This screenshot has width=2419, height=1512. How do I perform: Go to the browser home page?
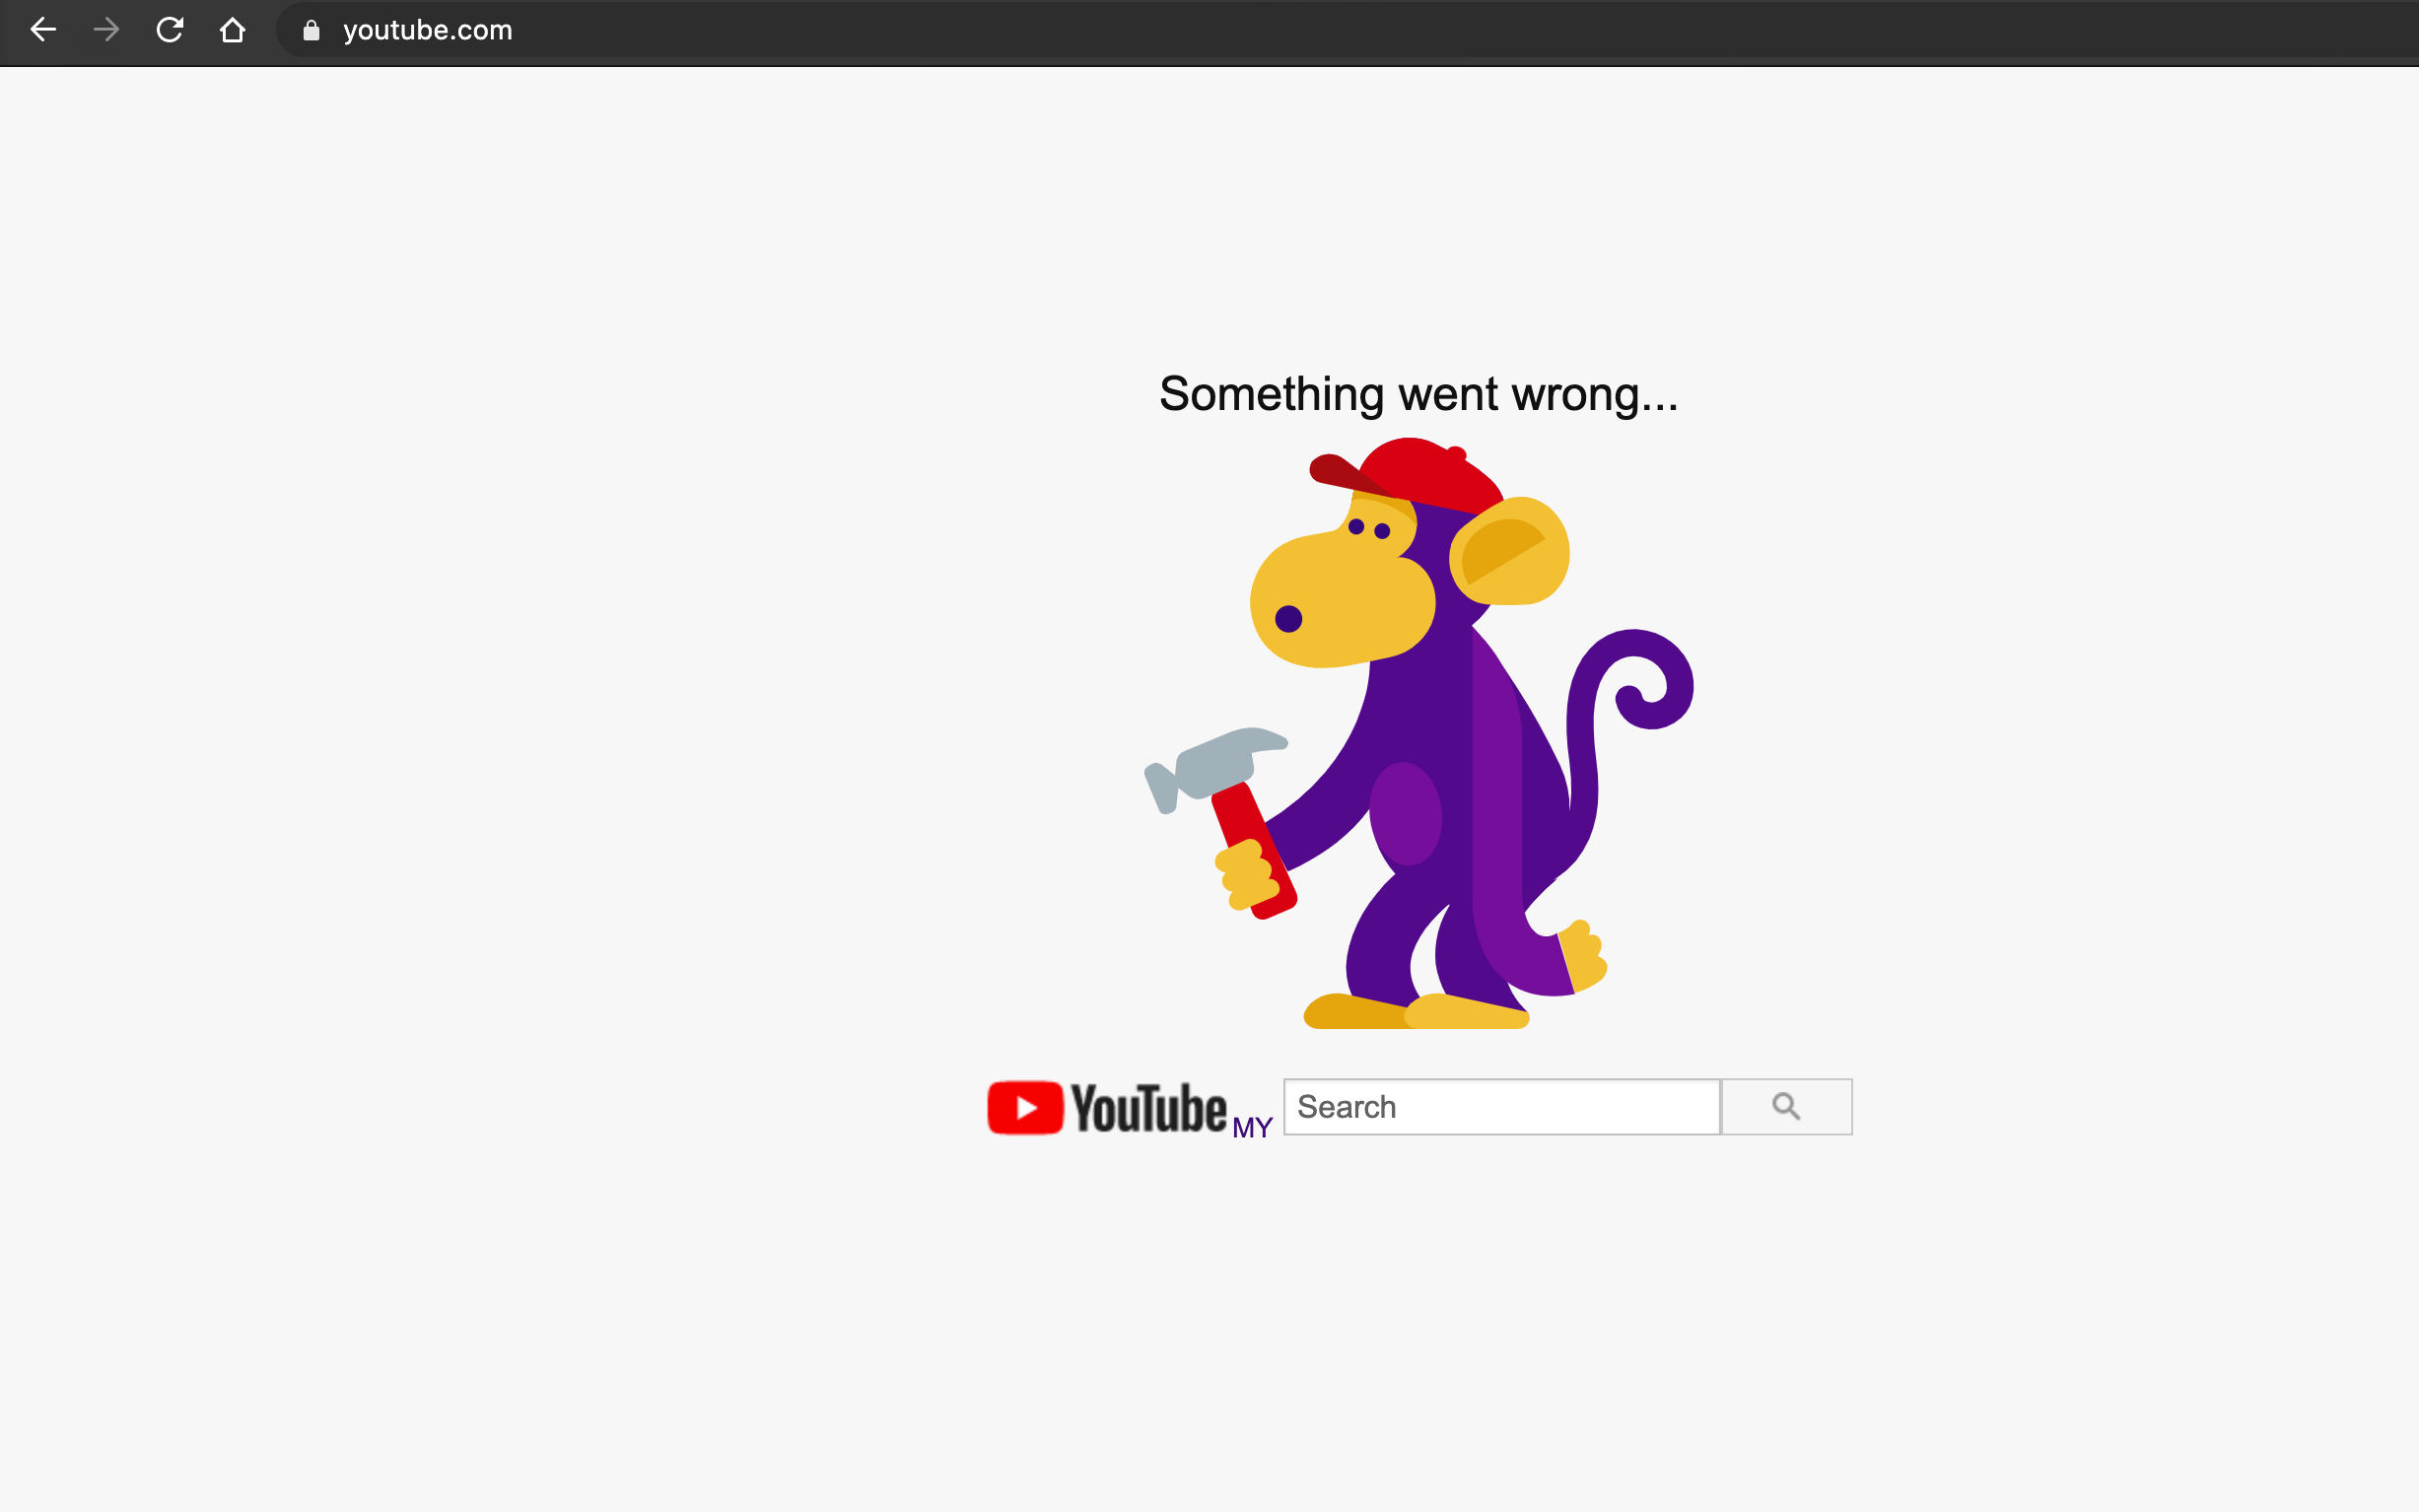coord(232,30)
